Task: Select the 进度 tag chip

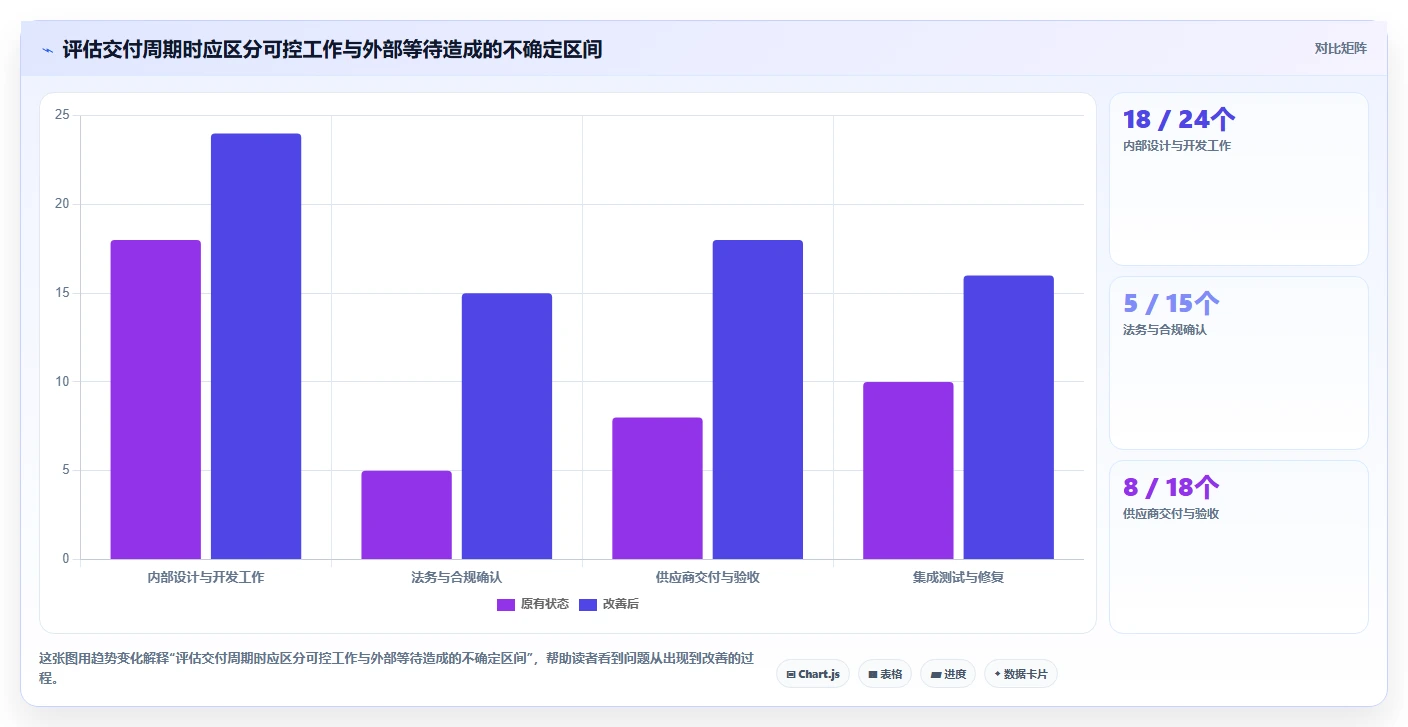Action: [x=948, y=674]
